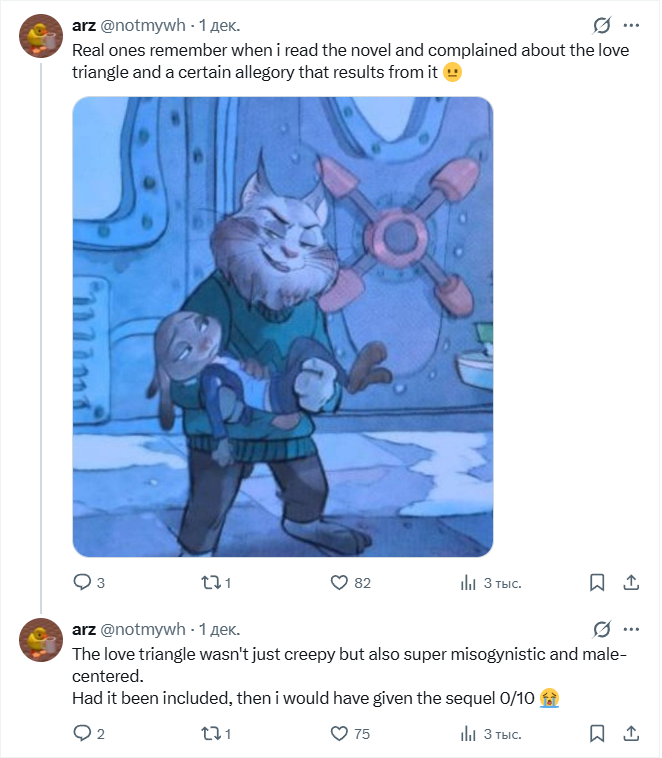Open Grok icon on second tweet

click(602, 629)
